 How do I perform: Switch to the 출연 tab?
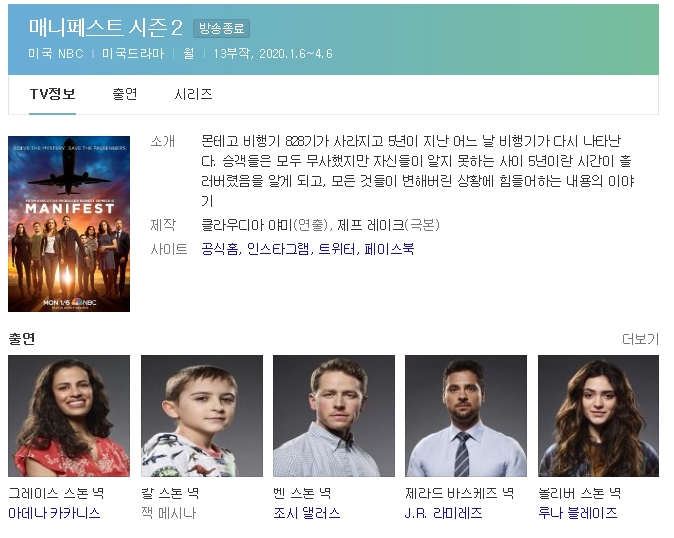(125, 94)
